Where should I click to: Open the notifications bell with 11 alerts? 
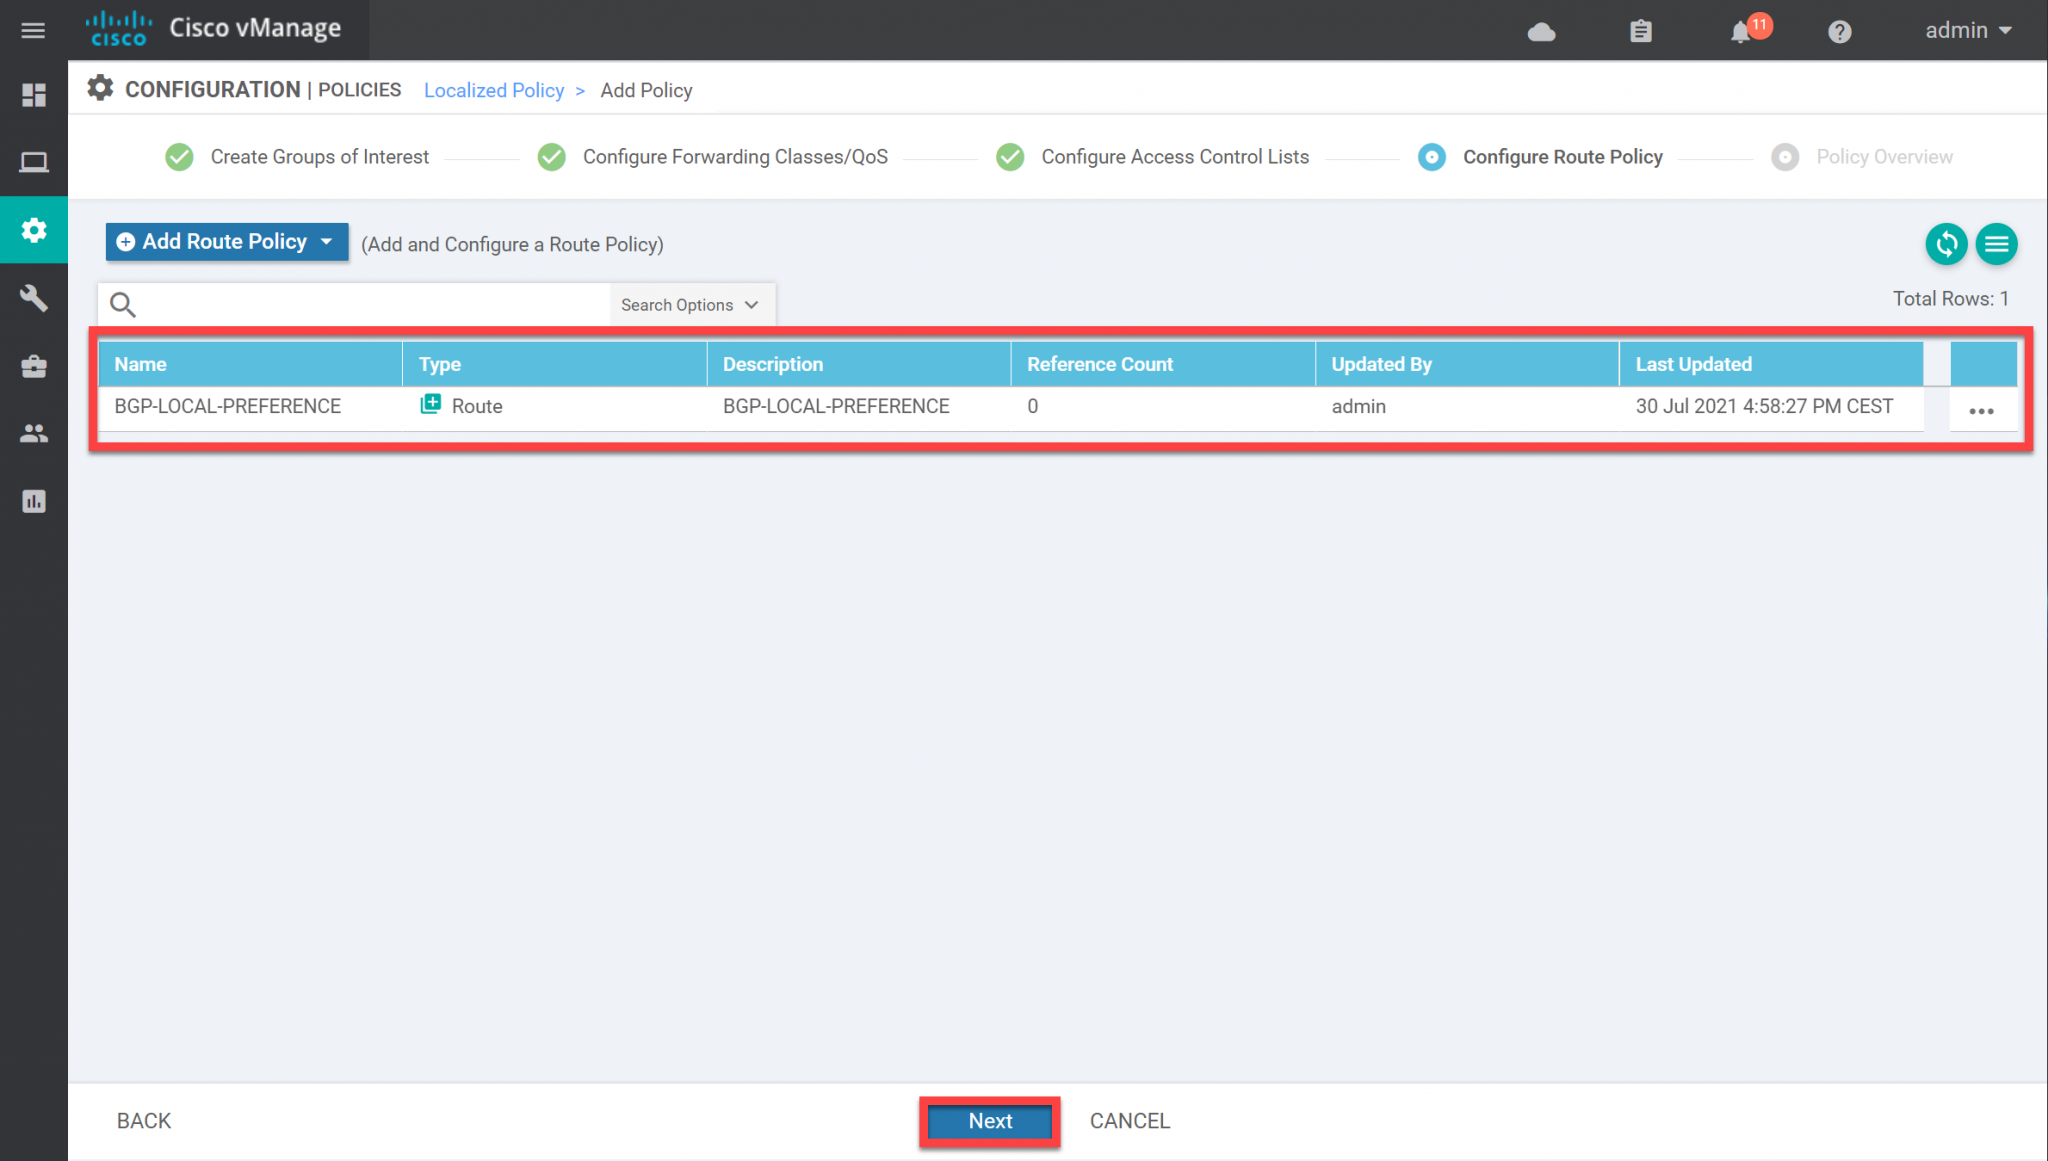pyautogui.click(x=1741, y=31)
